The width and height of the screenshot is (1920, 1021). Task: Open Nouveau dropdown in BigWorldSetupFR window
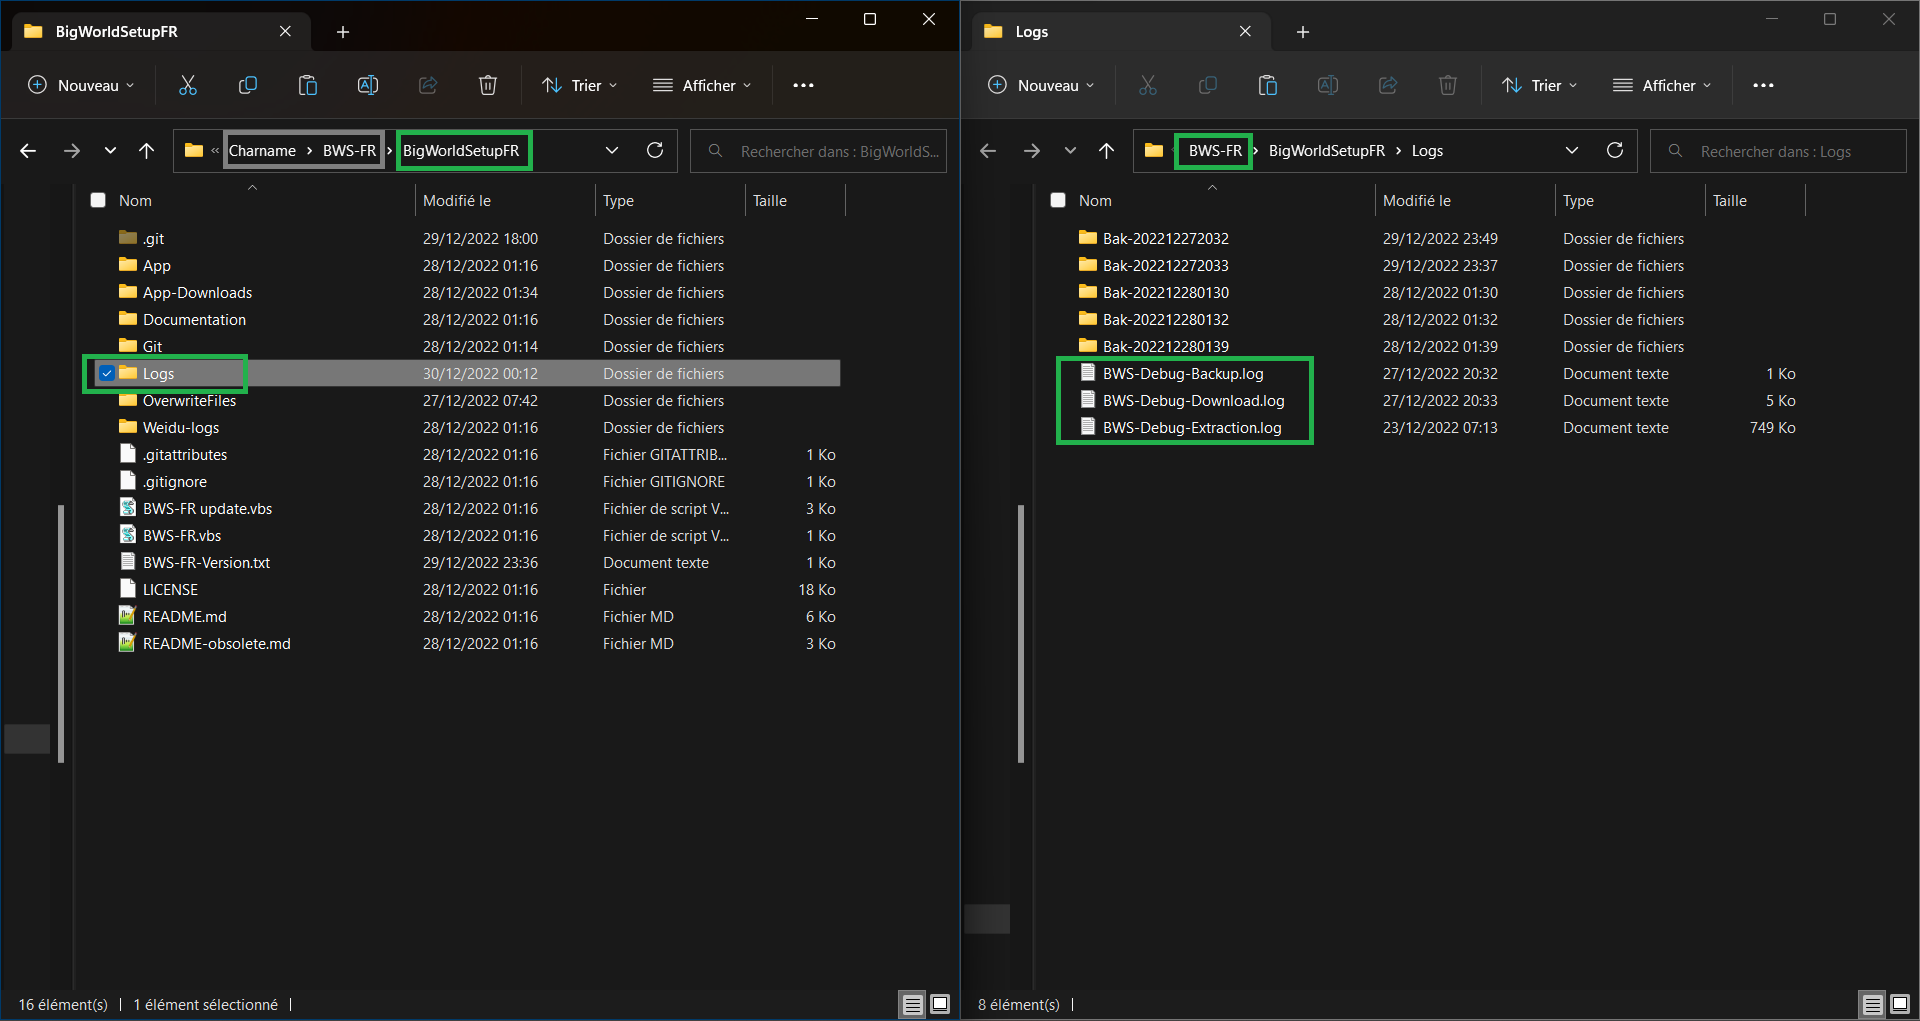(80, 85)
